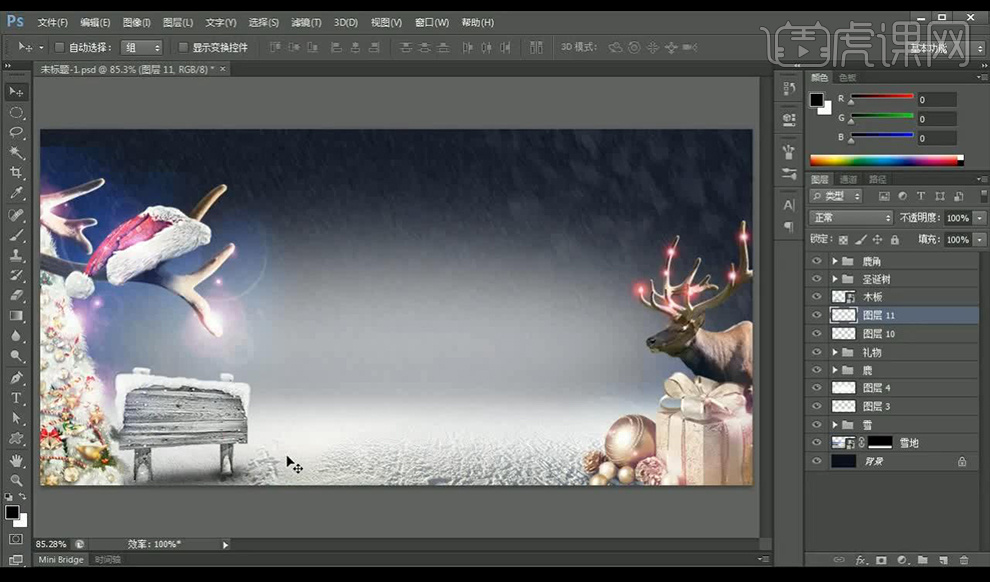Screen dimensions: 990x582
Task: Select the Eyedropper tool
Action: pyautogui.click(x=16, y=193)
